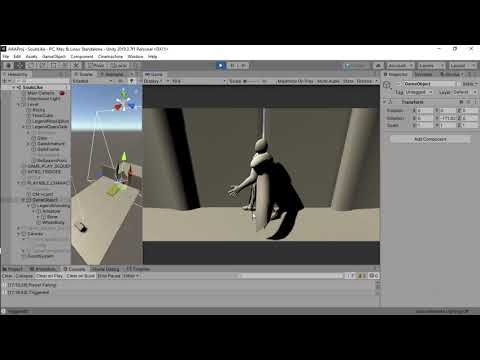Select Main Camera in Hierarchy

(x=41, y=93)
